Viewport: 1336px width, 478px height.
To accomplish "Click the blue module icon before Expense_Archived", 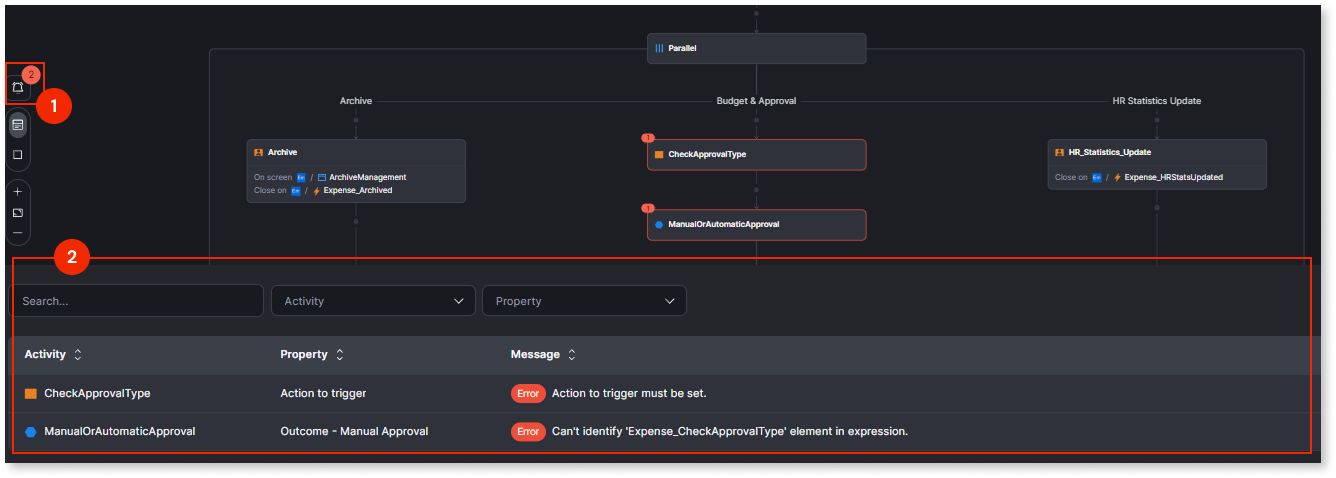I will point(296,190).
